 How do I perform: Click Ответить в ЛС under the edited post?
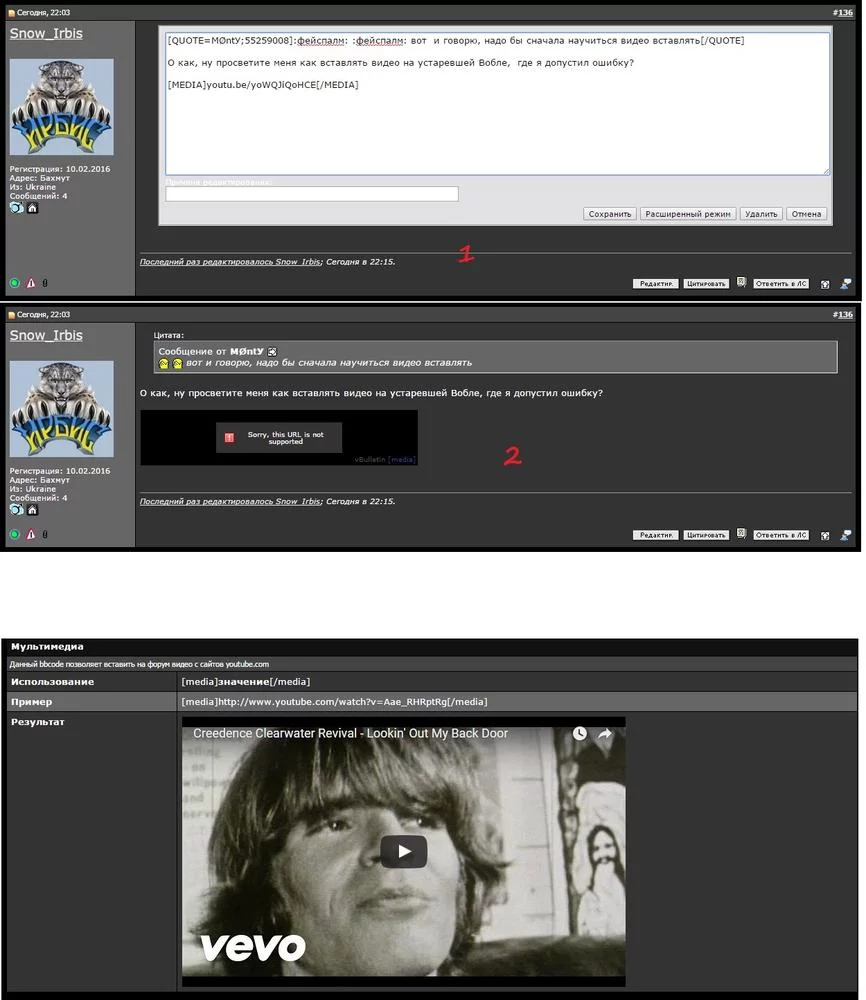781,284
